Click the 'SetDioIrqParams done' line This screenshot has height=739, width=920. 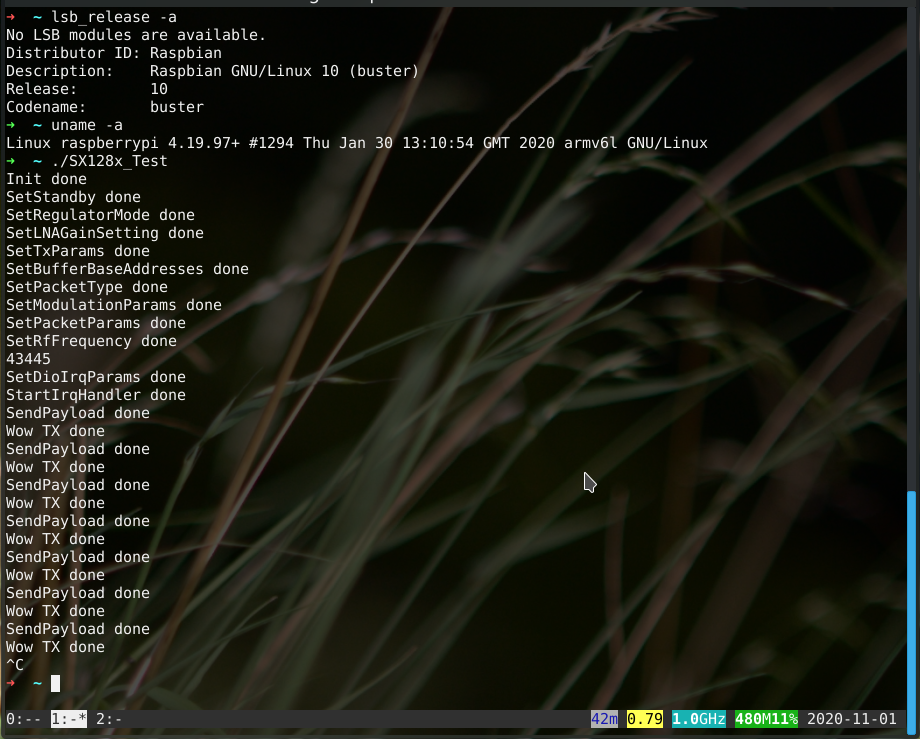(x=96, y=377)
